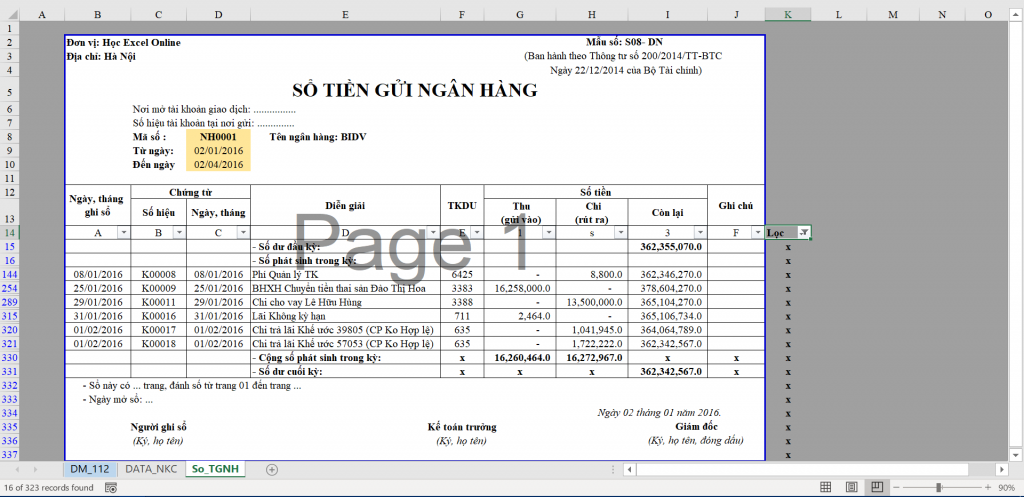This screenshot has width=1024, height=497.
Task: Open filter dropdown for Ghi chú column
Action: [756, 232]
